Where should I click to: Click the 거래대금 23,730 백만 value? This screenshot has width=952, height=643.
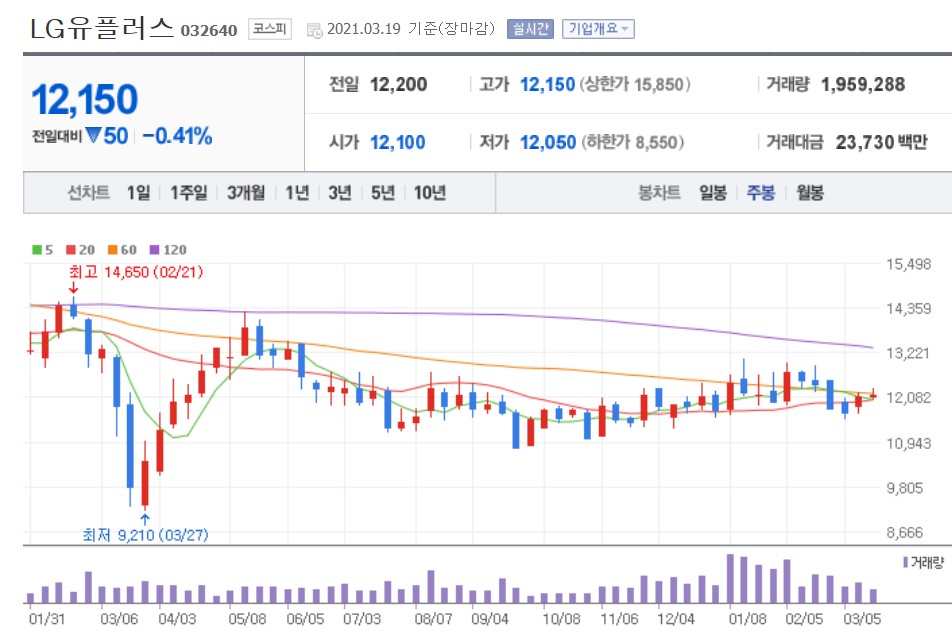(882, 143)
